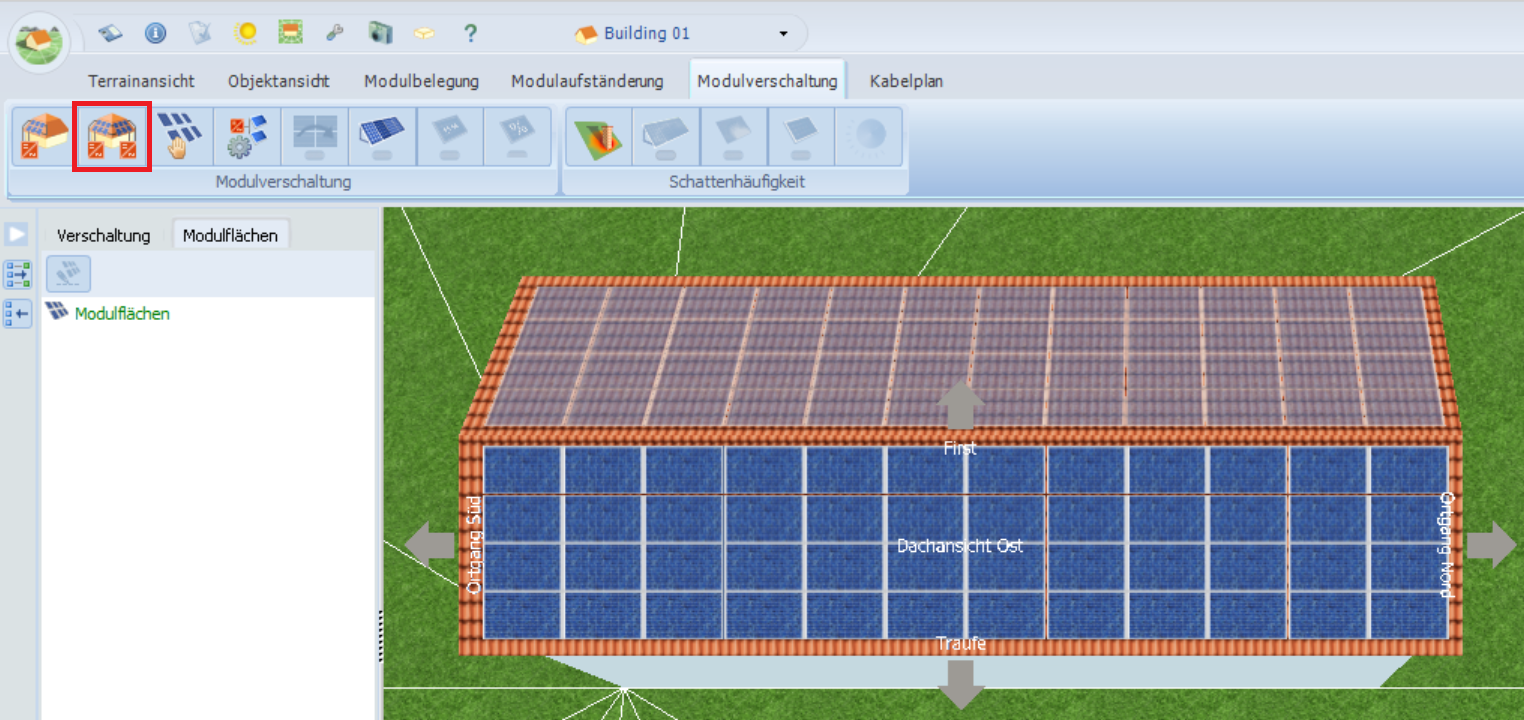Click the sun icon in top toolbar
The image size is (1524, 720).
coord(245,33)
